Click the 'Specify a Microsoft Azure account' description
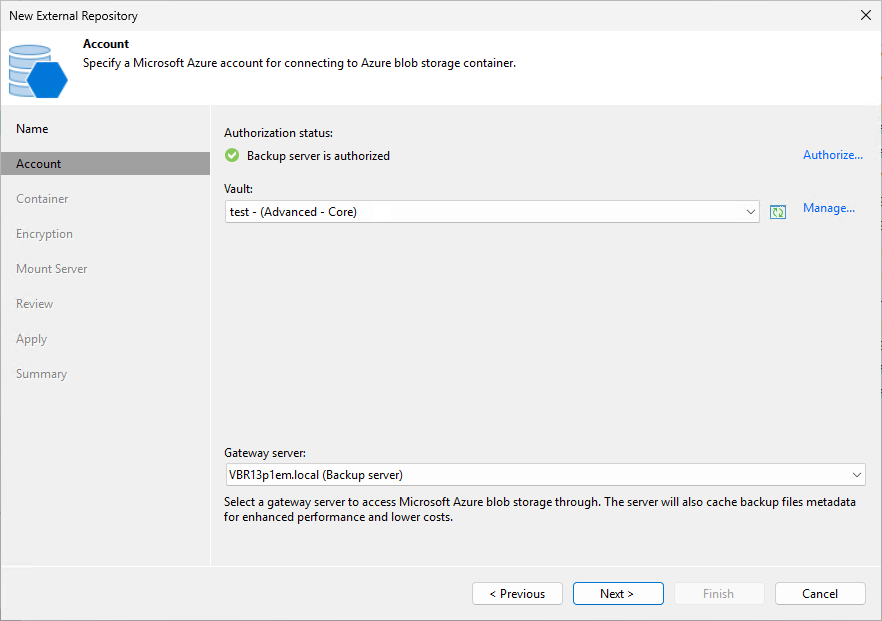 point(299,63)
